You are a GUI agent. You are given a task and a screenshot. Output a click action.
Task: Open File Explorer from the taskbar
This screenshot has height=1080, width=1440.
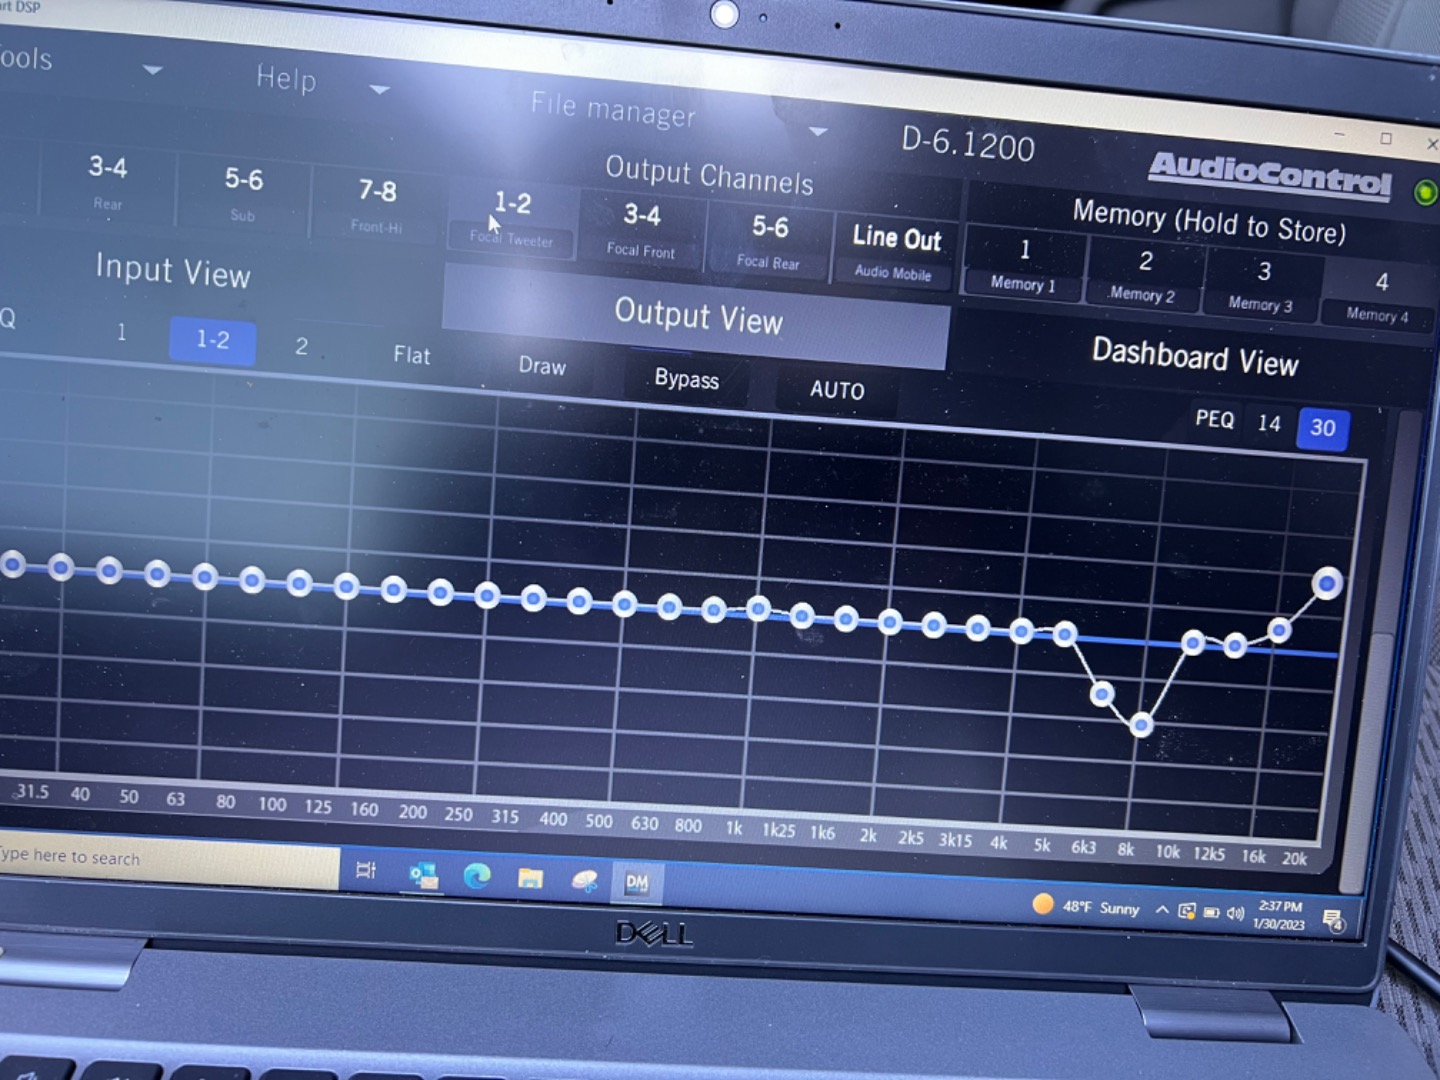[x=530, y=879]
